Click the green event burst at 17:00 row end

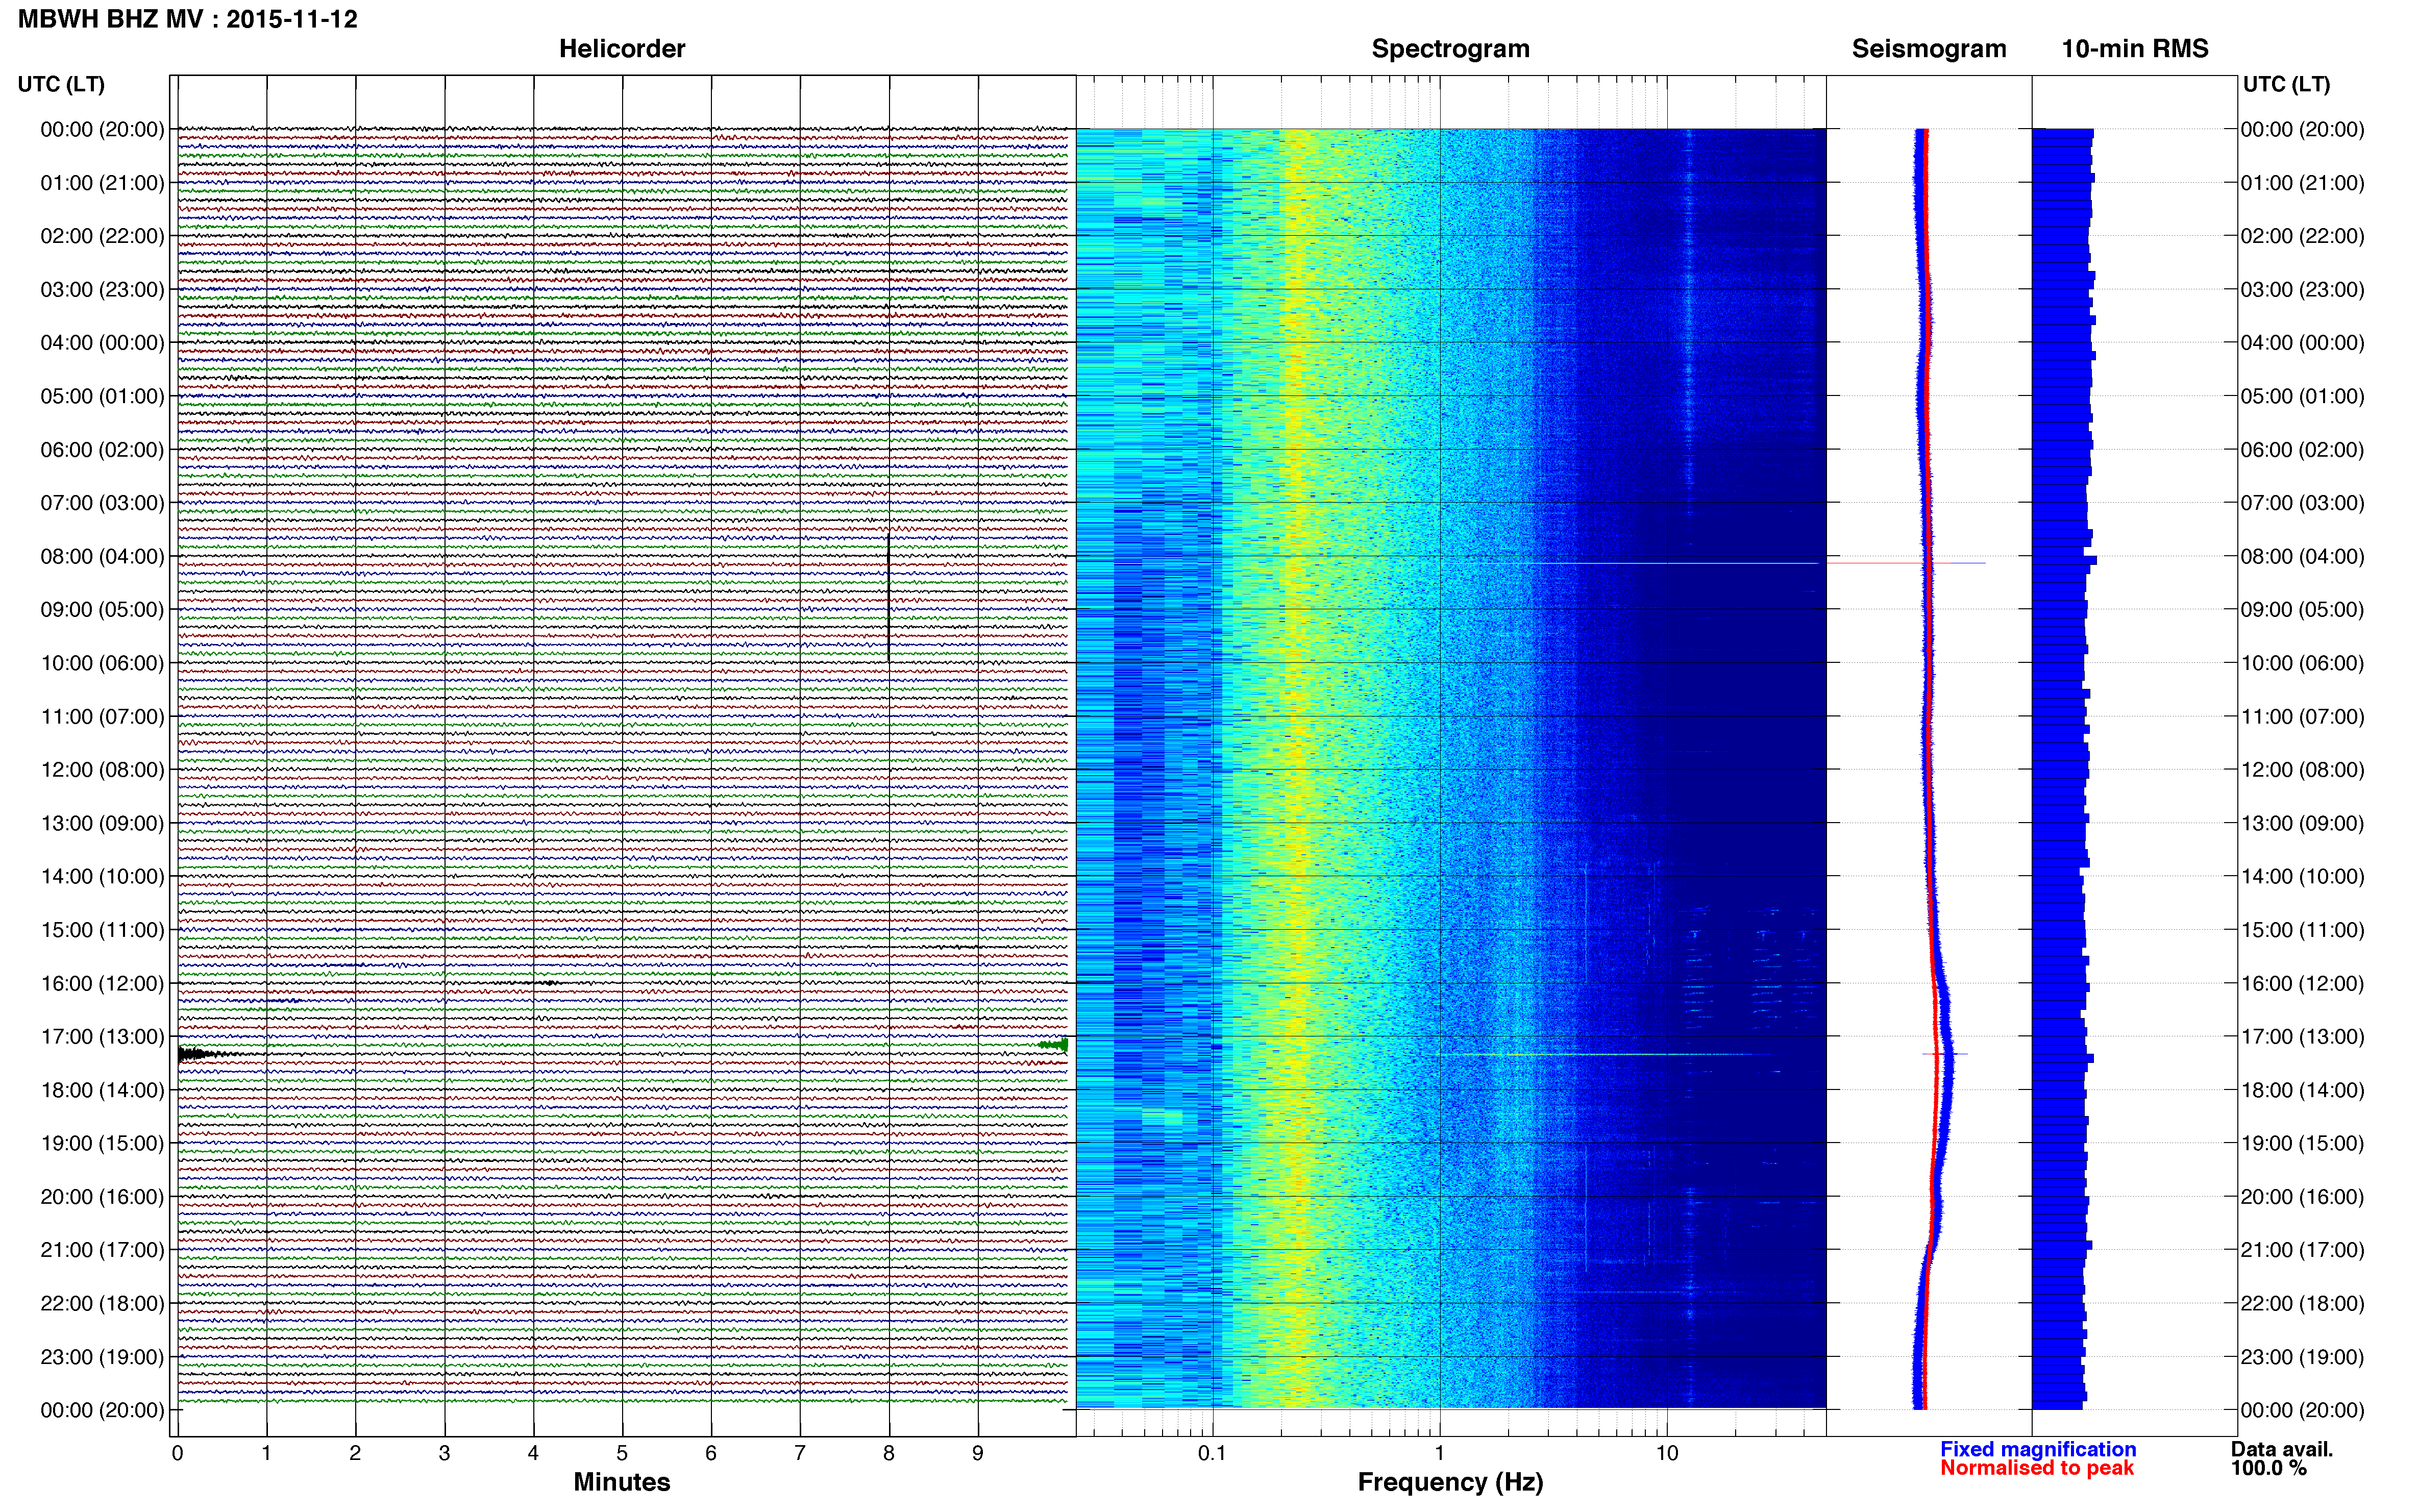pyautogui.click(x=1054, y=1045)
